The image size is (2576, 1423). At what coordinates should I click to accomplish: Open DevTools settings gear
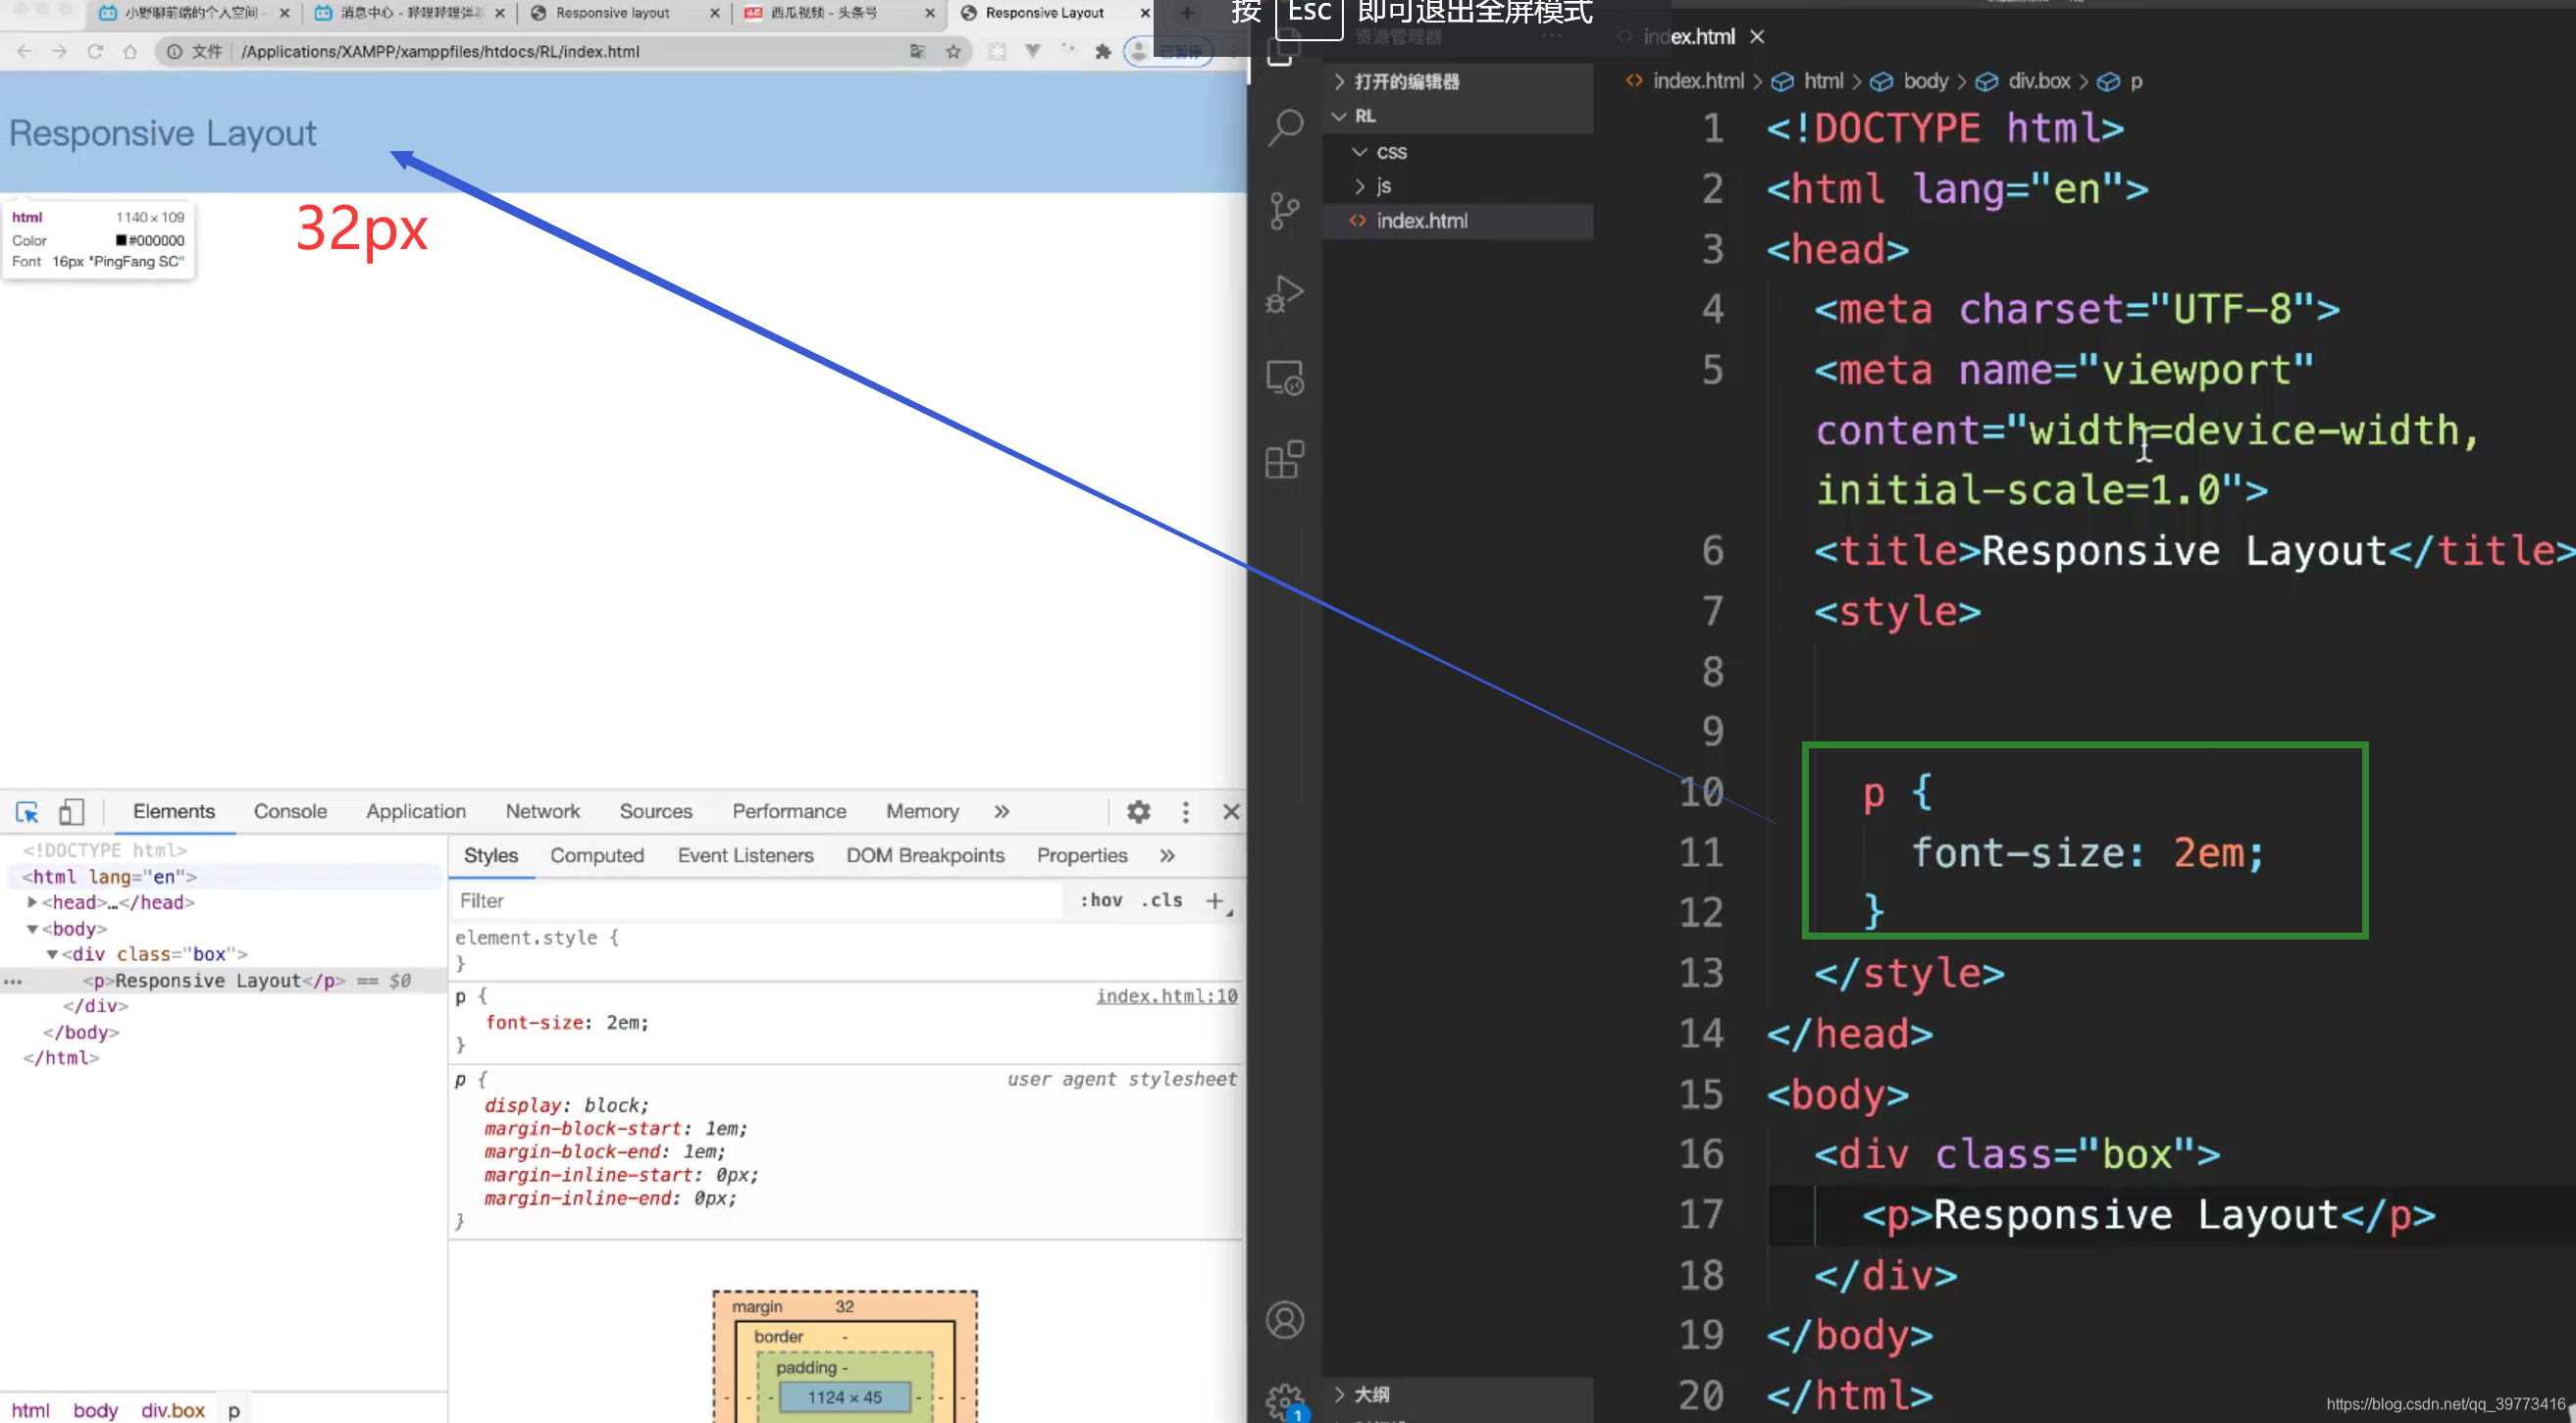tap(1138, 811)
